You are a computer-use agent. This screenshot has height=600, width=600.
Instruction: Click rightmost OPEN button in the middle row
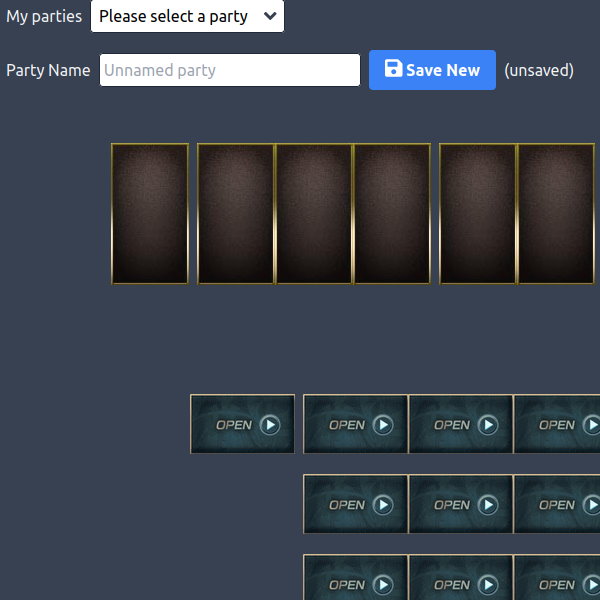click(x=558, y=504)
